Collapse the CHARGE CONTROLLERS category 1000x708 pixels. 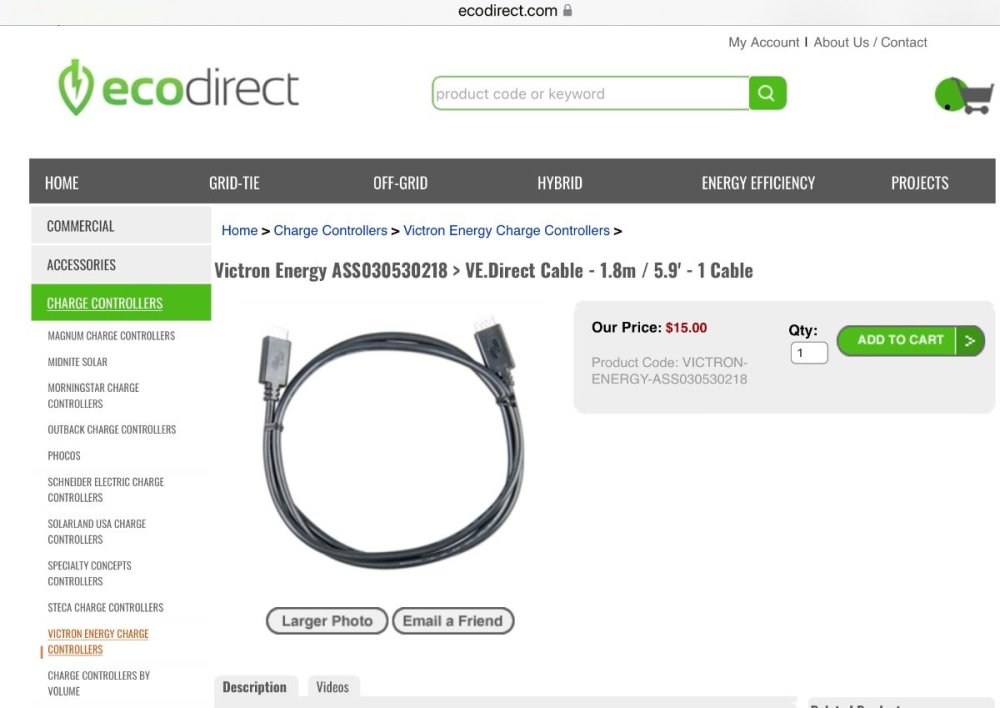[x=121, y=303]
